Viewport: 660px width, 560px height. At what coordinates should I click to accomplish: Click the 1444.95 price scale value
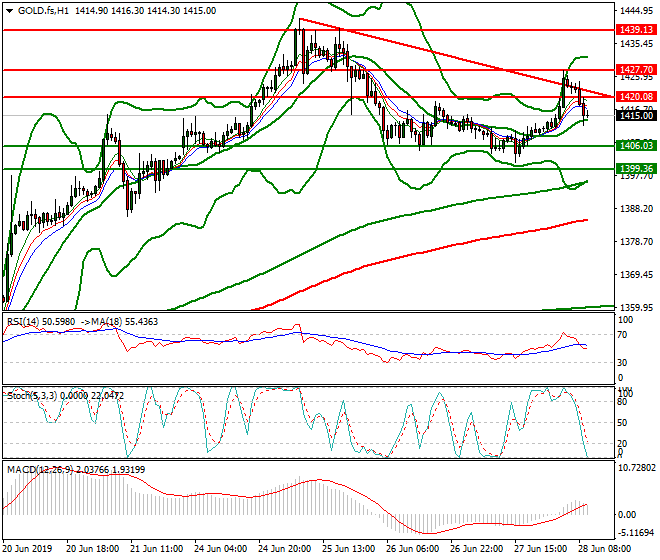click(x=636, y=11)
